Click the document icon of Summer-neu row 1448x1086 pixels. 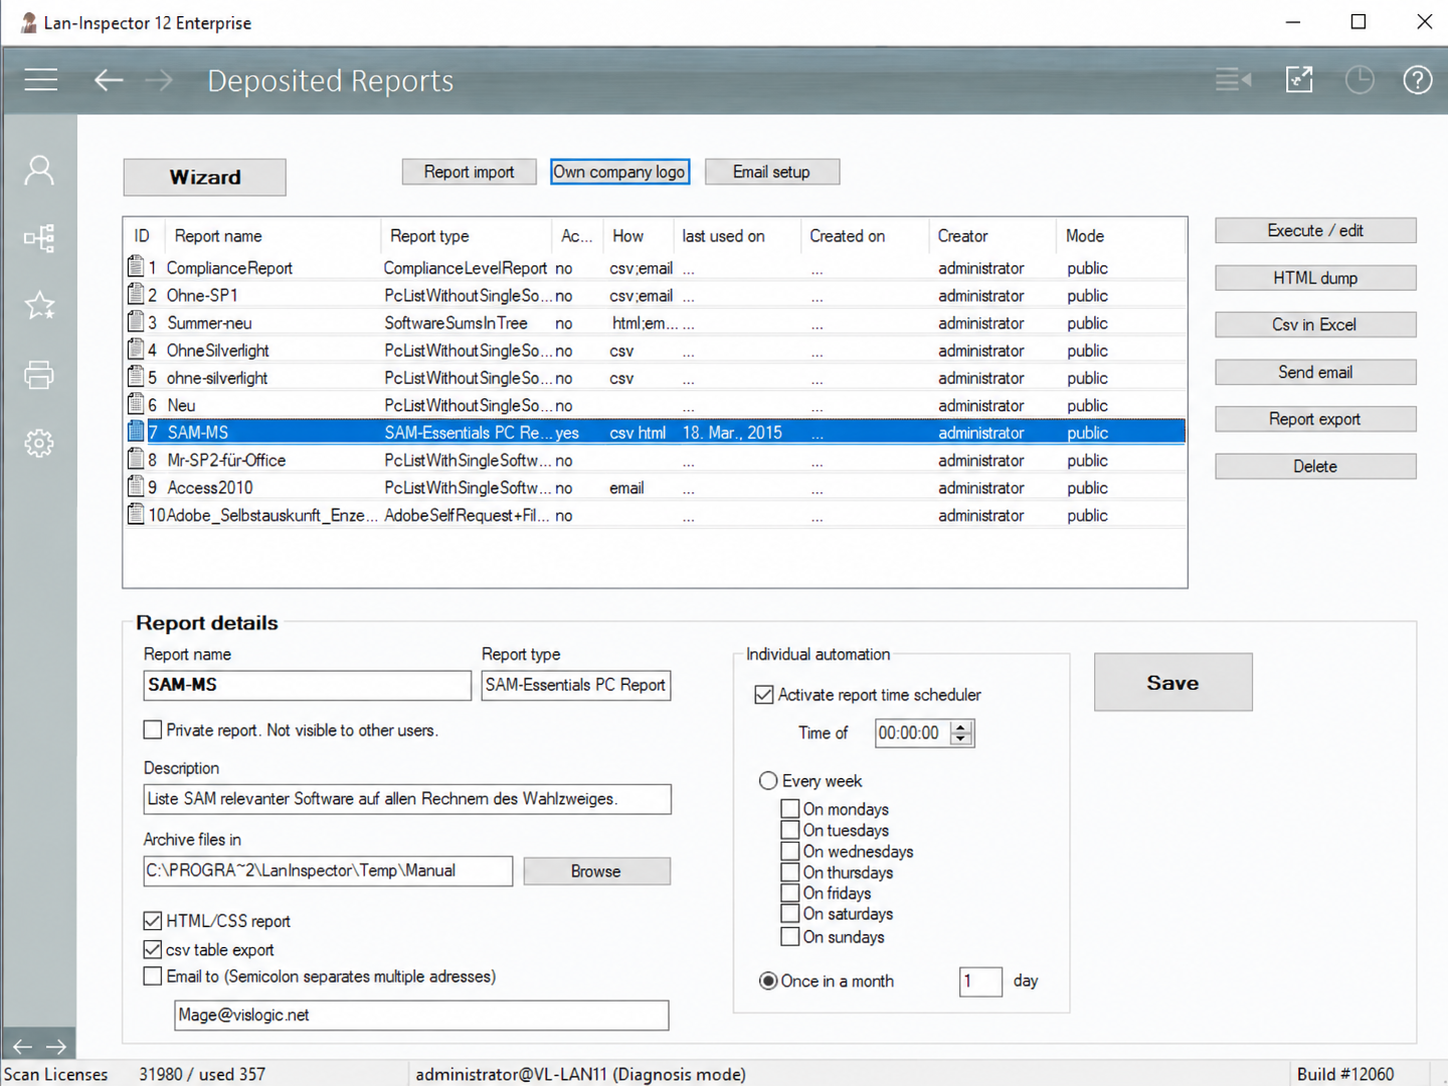click(136, 322)
